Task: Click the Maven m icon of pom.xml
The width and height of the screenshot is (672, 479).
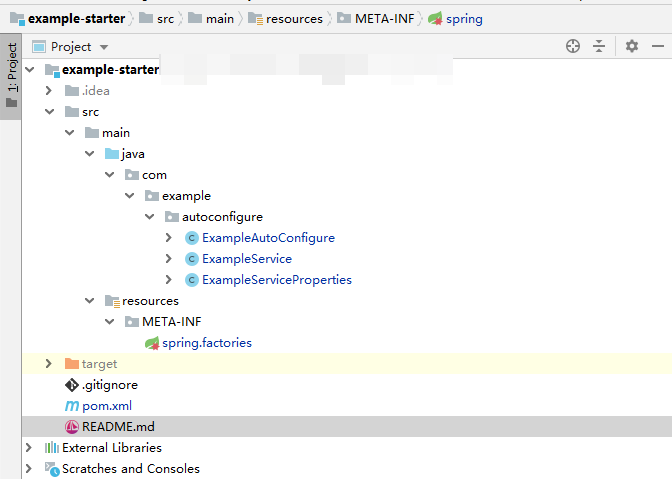Action: (72, 406)
